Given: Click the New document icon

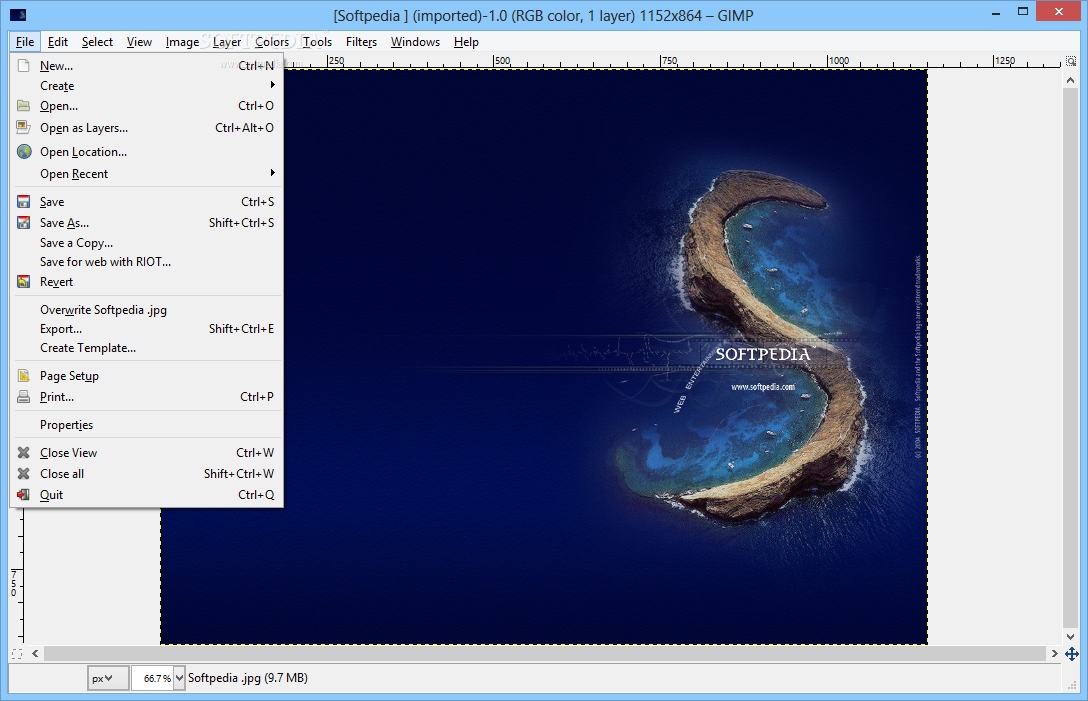Looking at the screenshot, I should (x=24, y=66).
